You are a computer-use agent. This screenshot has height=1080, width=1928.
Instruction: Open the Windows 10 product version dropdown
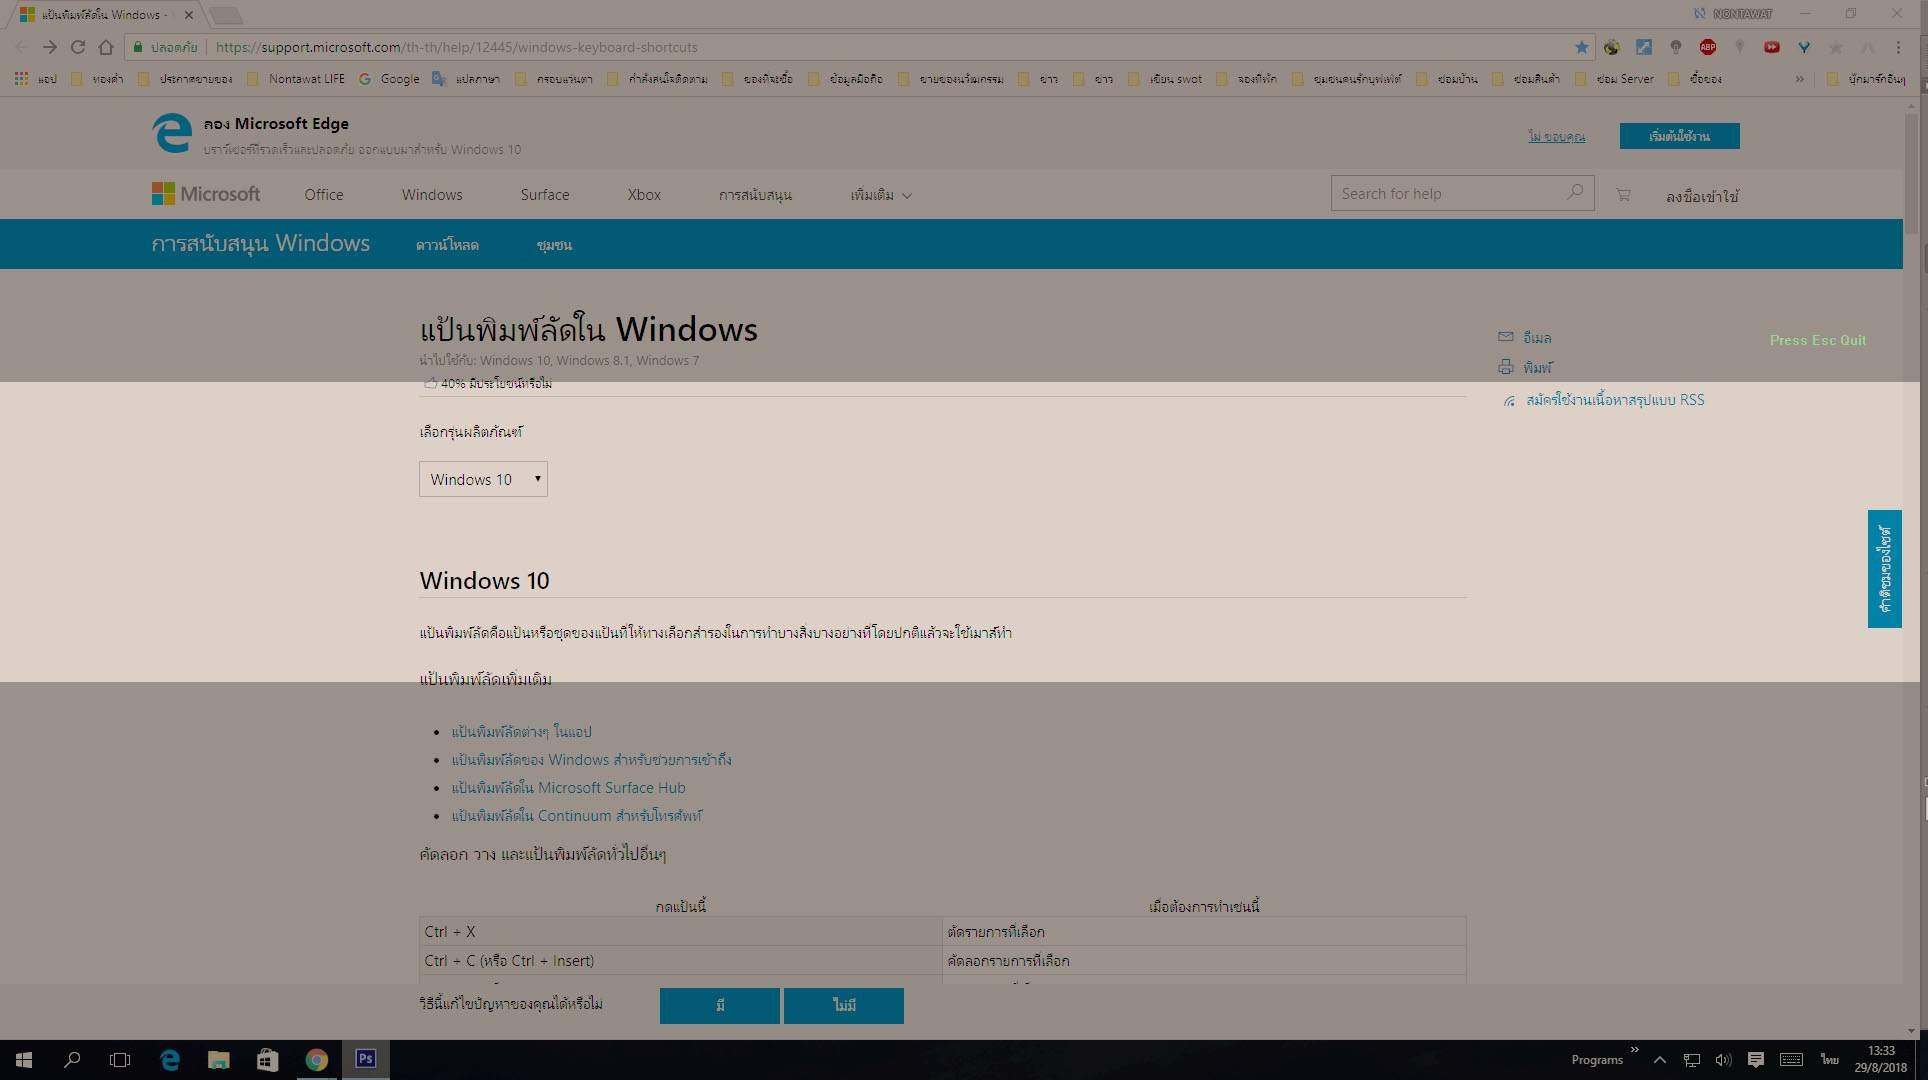coord(483,479)
